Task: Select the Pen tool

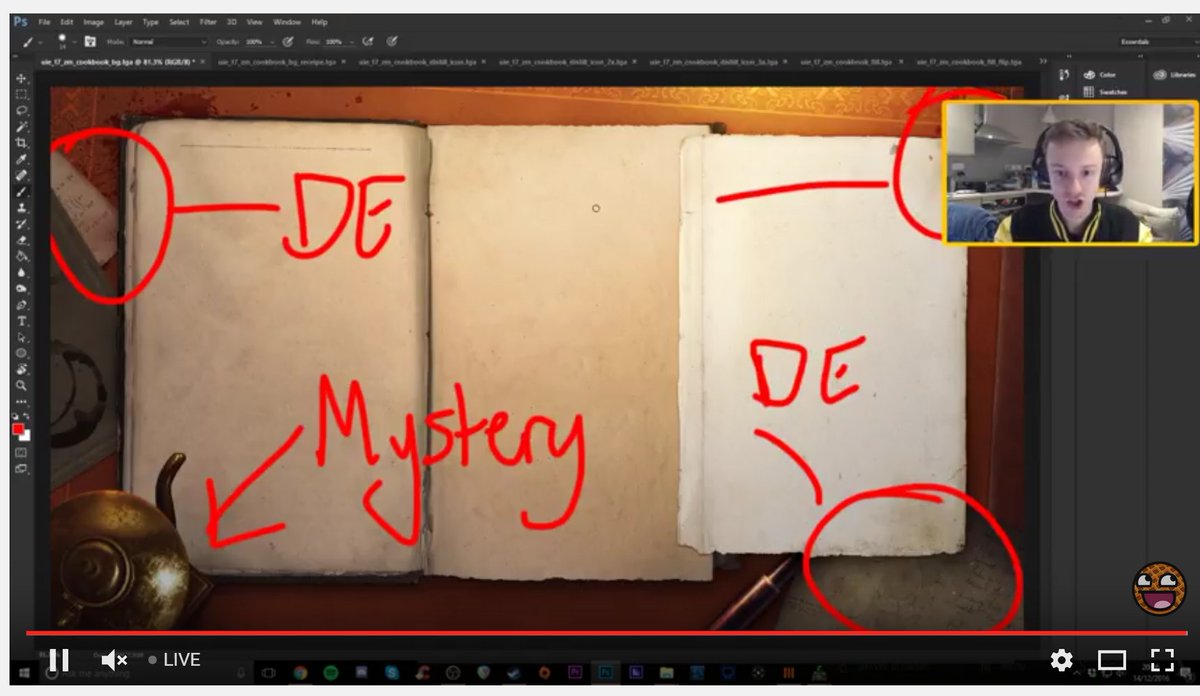Action: click(x=22, y=304)
